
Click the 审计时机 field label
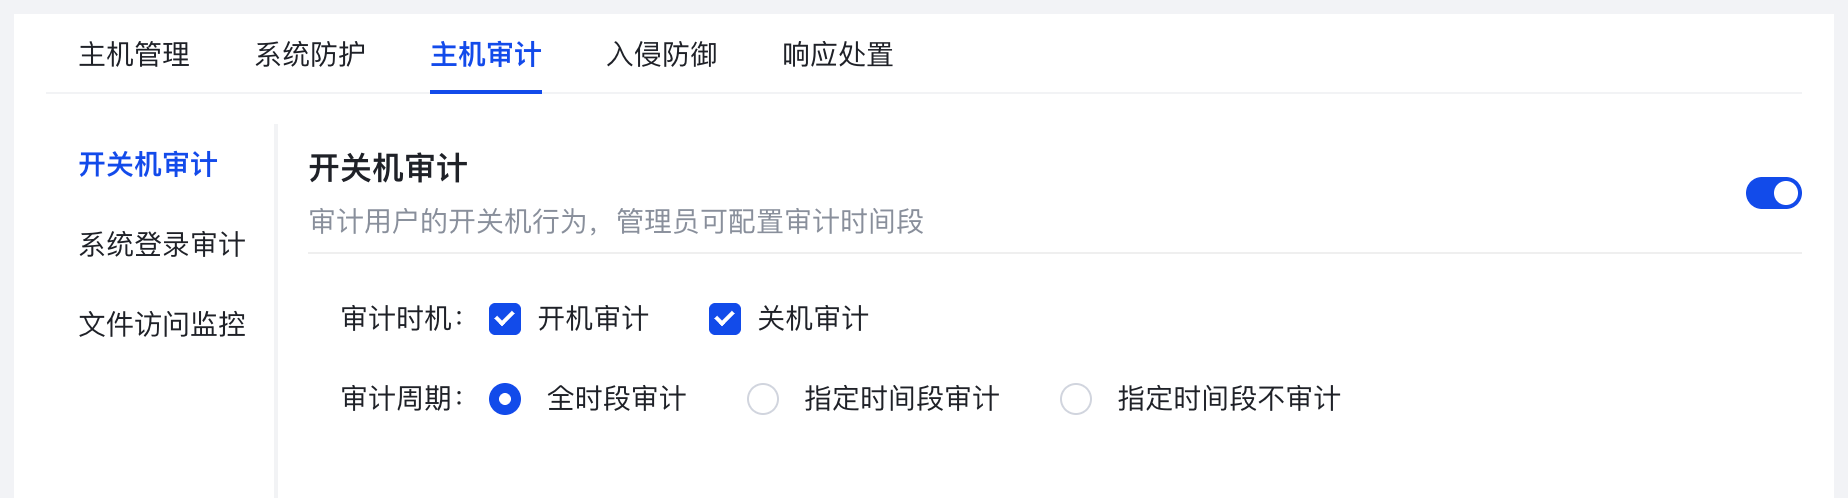402,319
